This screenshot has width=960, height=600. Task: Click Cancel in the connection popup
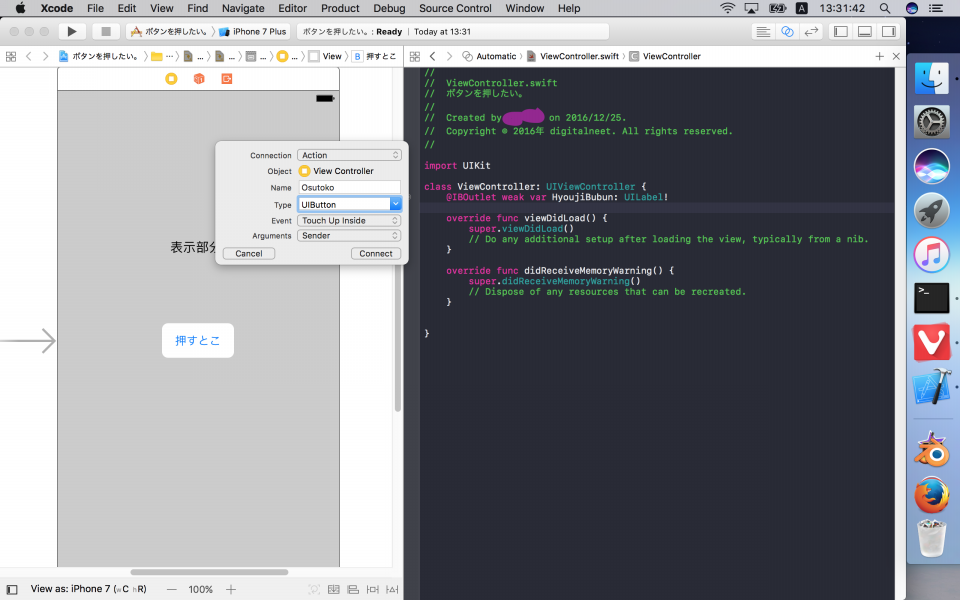point(249,253)
